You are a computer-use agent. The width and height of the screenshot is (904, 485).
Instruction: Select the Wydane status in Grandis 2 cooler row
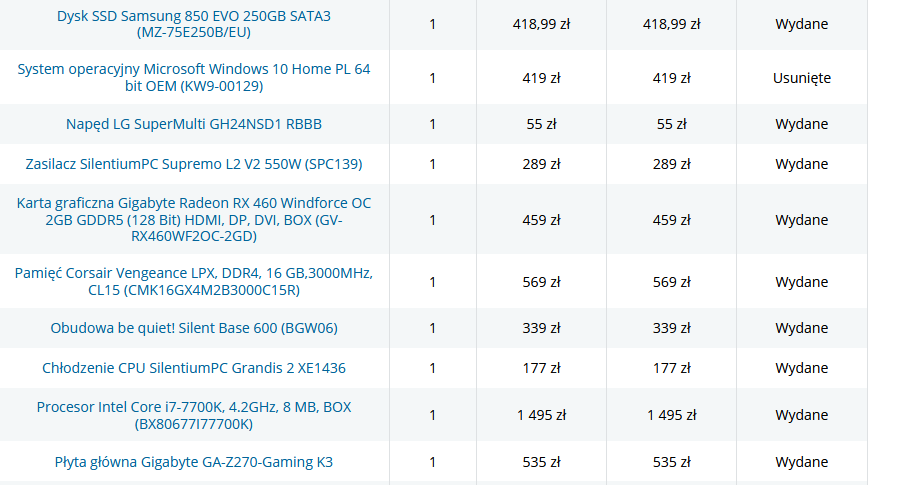coord(802,368)
